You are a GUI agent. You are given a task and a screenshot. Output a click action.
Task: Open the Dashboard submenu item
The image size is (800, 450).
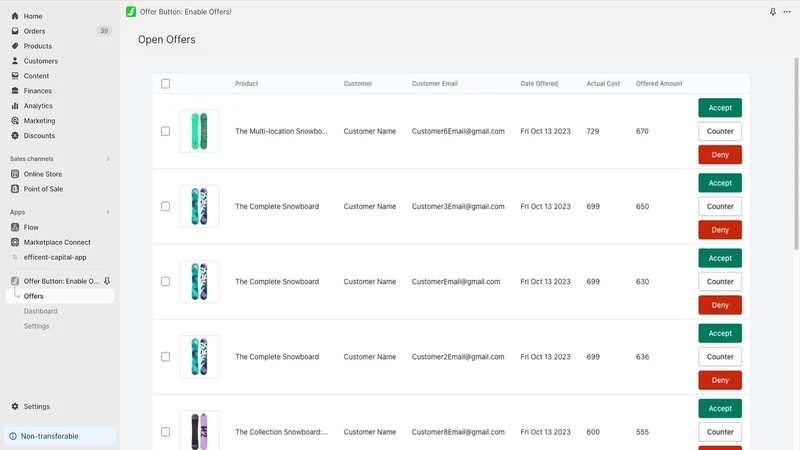[x=40, y=311]
